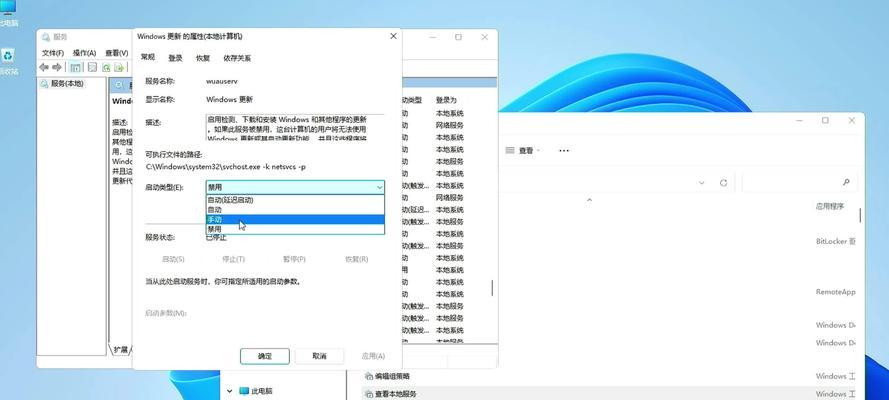This screenshot has width=889, height=400.
Task: Toggle the console tree icon in Services toolbar
Action: point(75,67)
